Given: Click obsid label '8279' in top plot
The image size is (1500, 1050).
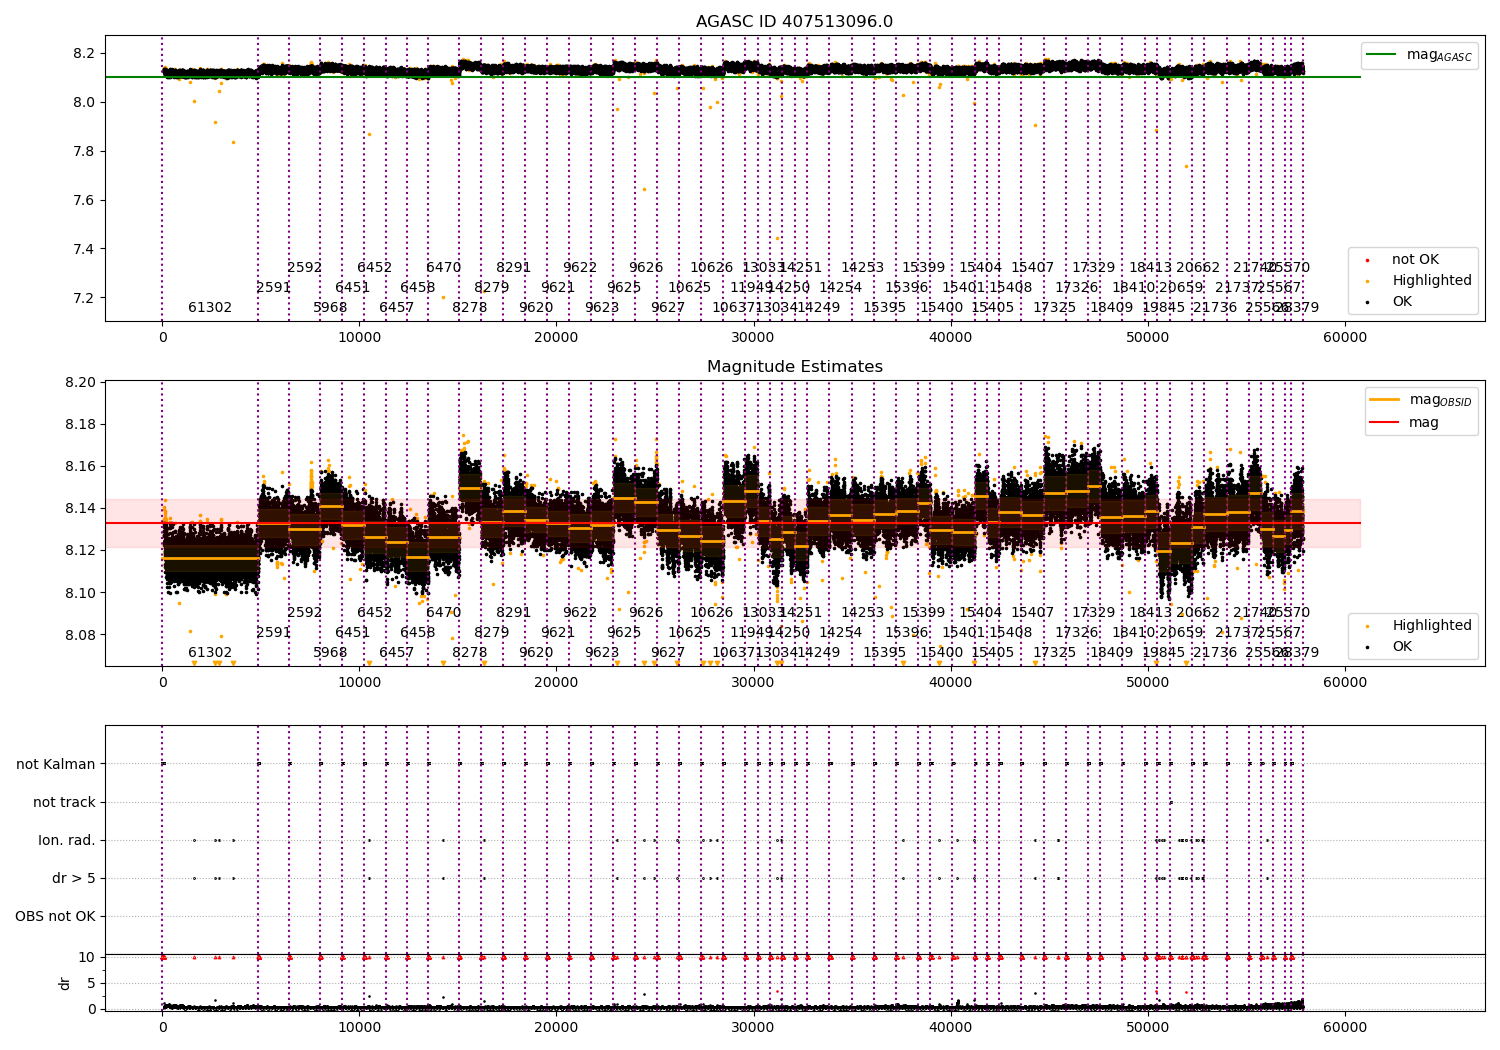Looking at the screenshot, I should click(491, 288).
